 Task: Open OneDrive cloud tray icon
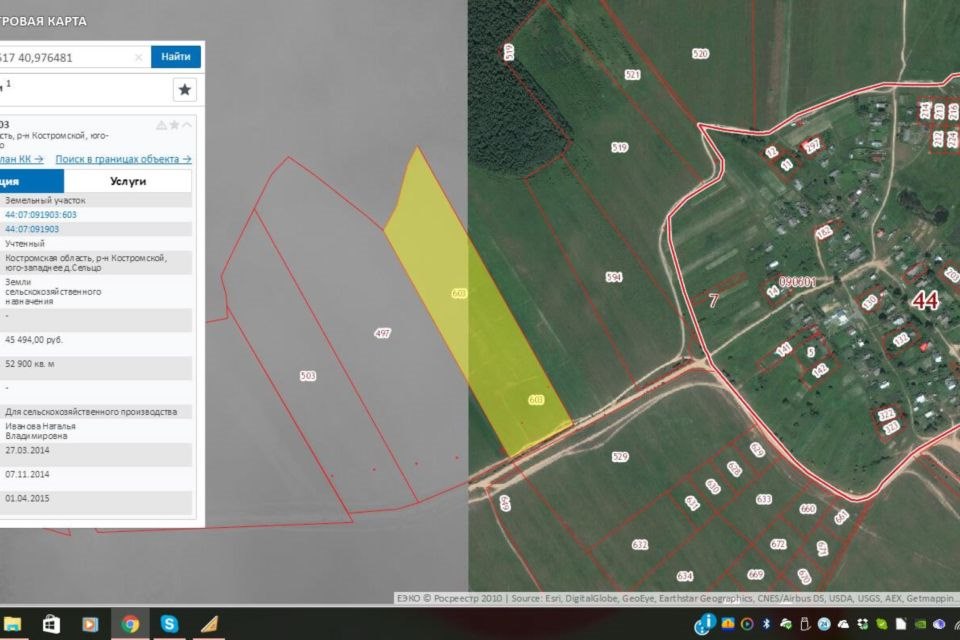pos(845,625)
